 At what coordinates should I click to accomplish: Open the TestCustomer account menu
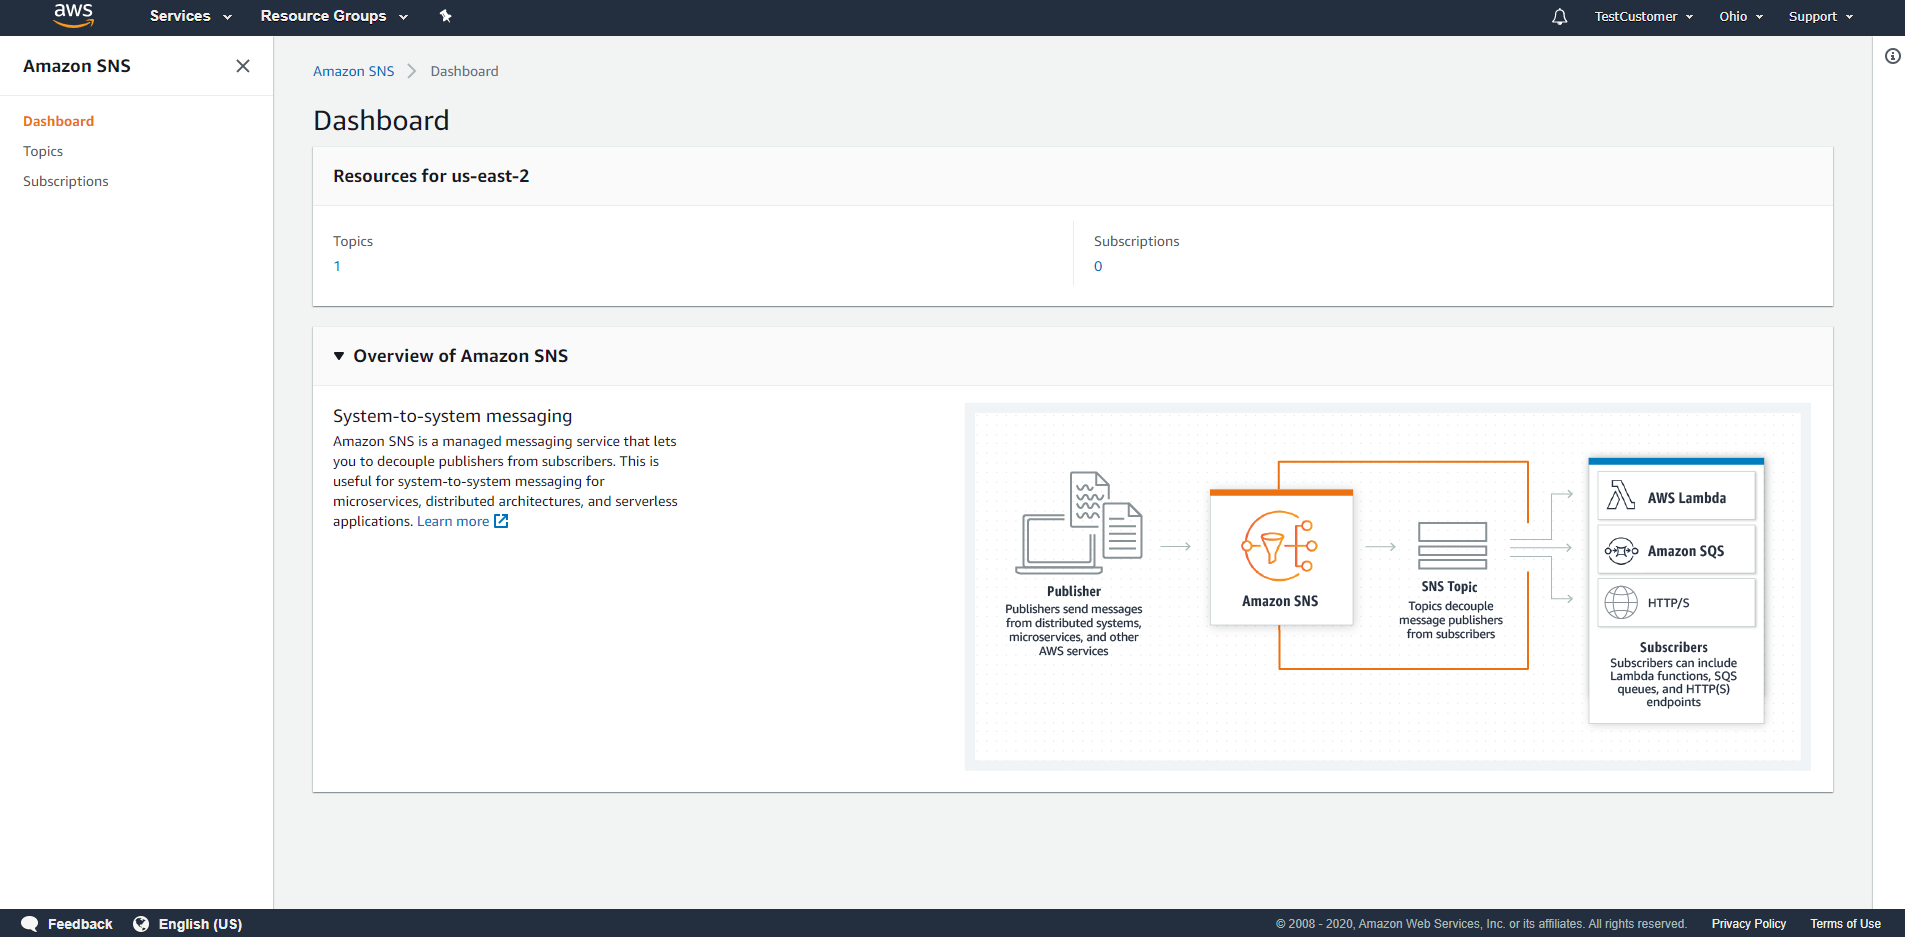pos(1643,16)
